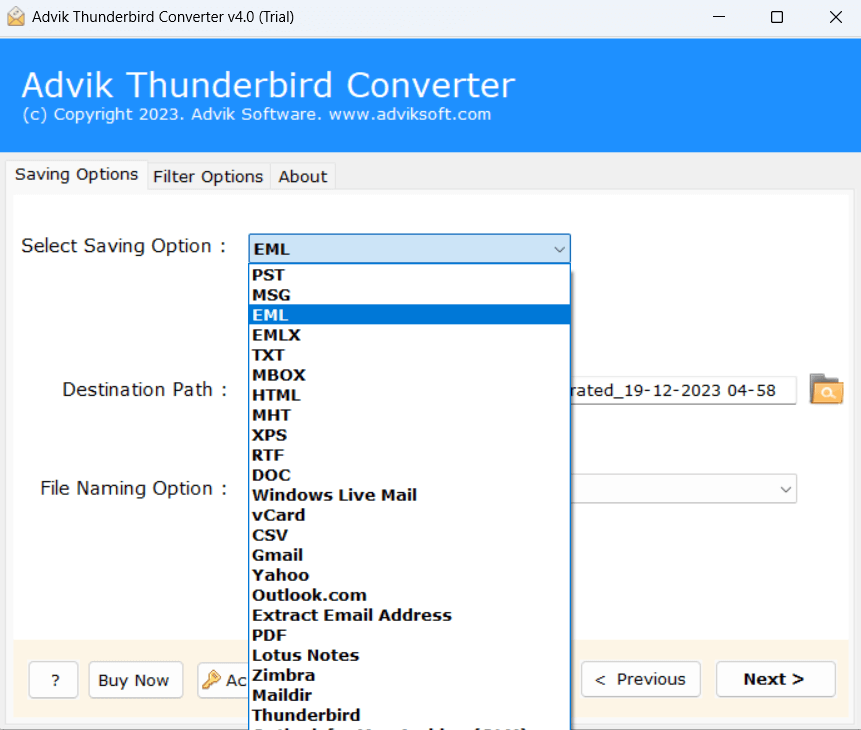861x730 pixels.
Task: Choose Extract Email Address option
Action: coord(410,615)
